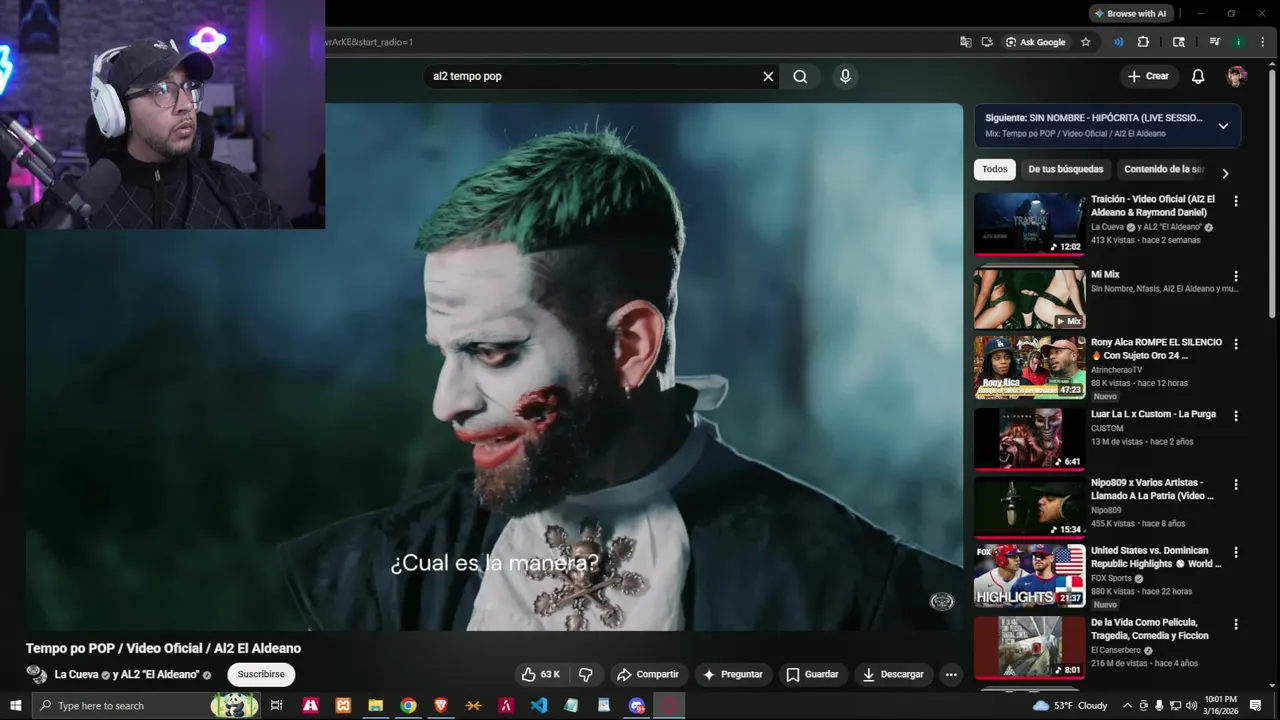Open De la Vida Como Pelicula title

point(1150,629)
